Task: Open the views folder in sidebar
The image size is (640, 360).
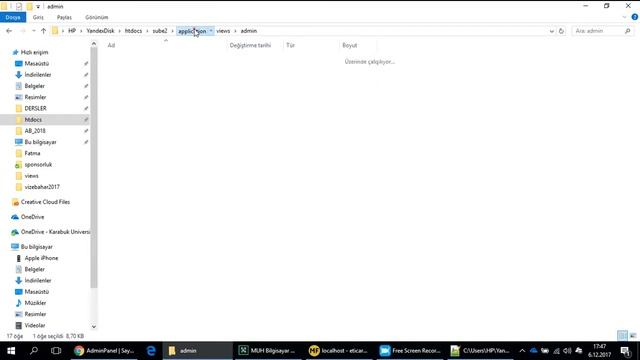Action: click(x=31, y=176)
